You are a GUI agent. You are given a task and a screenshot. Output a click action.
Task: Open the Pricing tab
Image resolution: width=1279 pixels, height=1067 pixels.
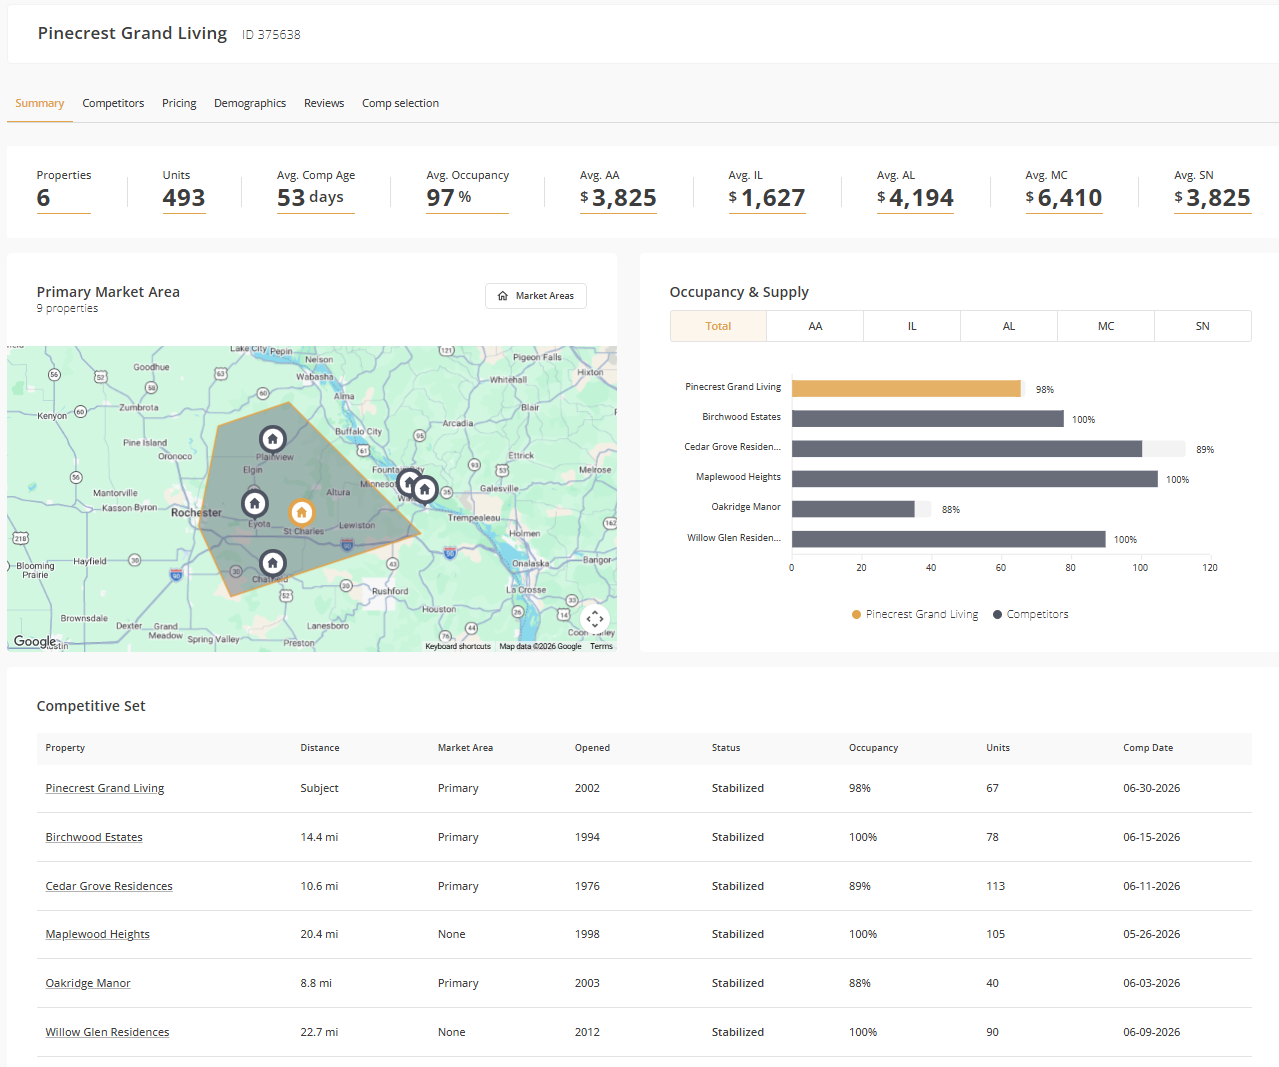[x=179, y=103]
